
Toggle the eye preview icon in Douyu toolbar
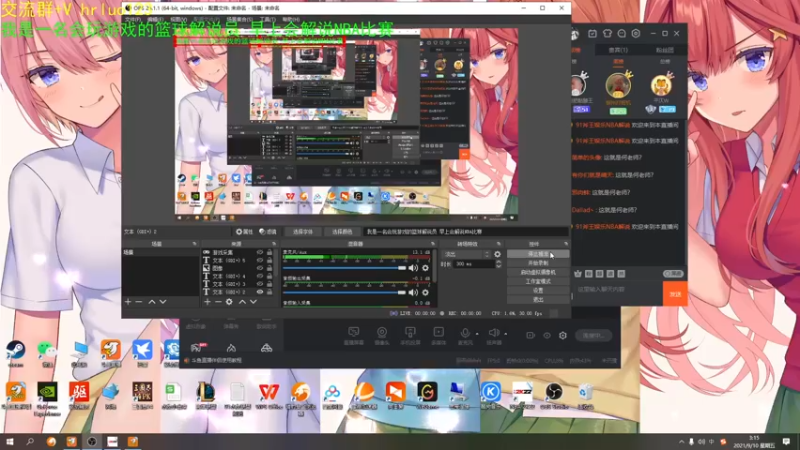[x=547, y=335]
